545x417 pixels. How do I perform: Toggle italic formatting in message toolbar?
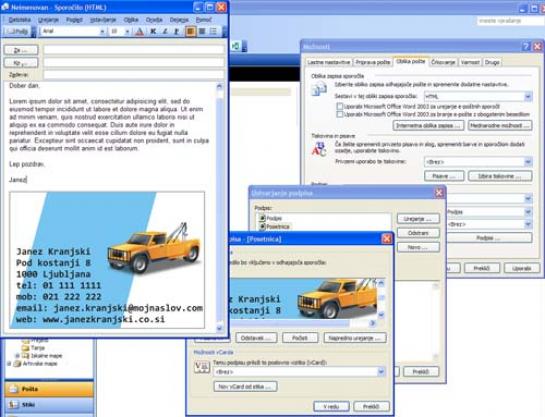[165, 32]
